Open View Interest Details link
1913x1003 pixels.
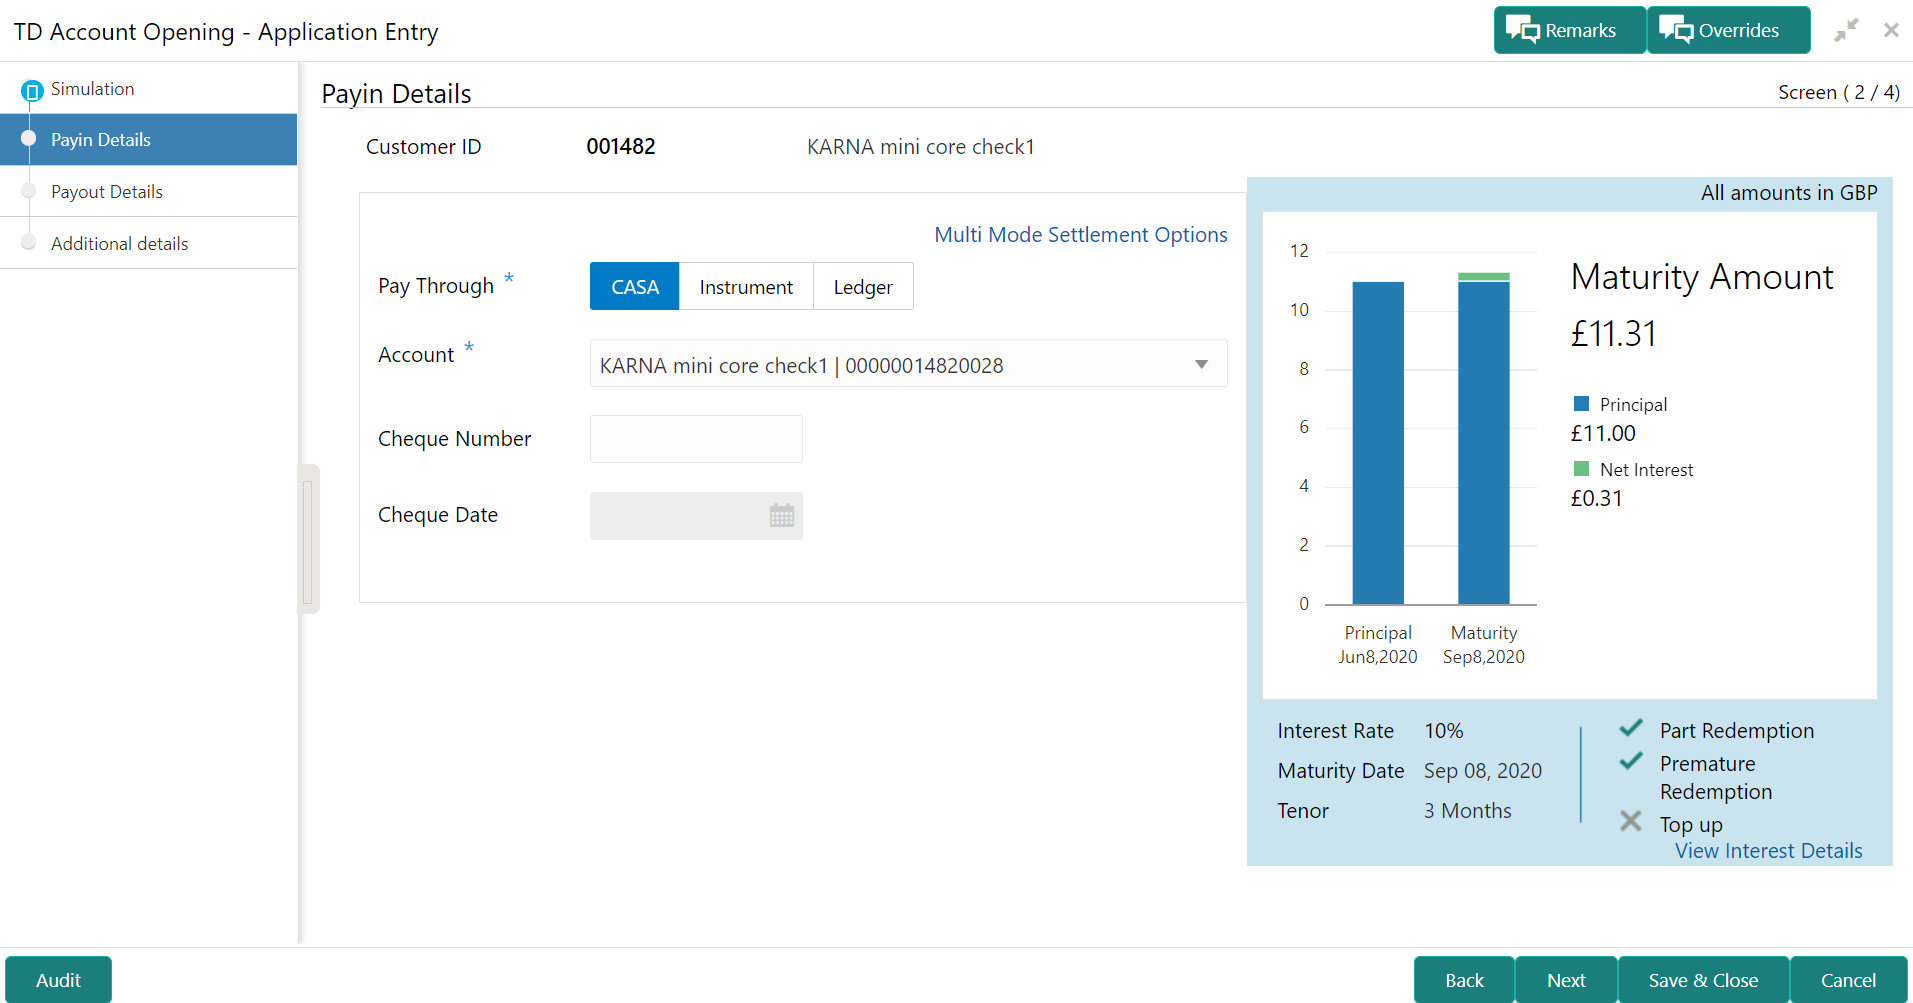click(x=1769, y=851)
